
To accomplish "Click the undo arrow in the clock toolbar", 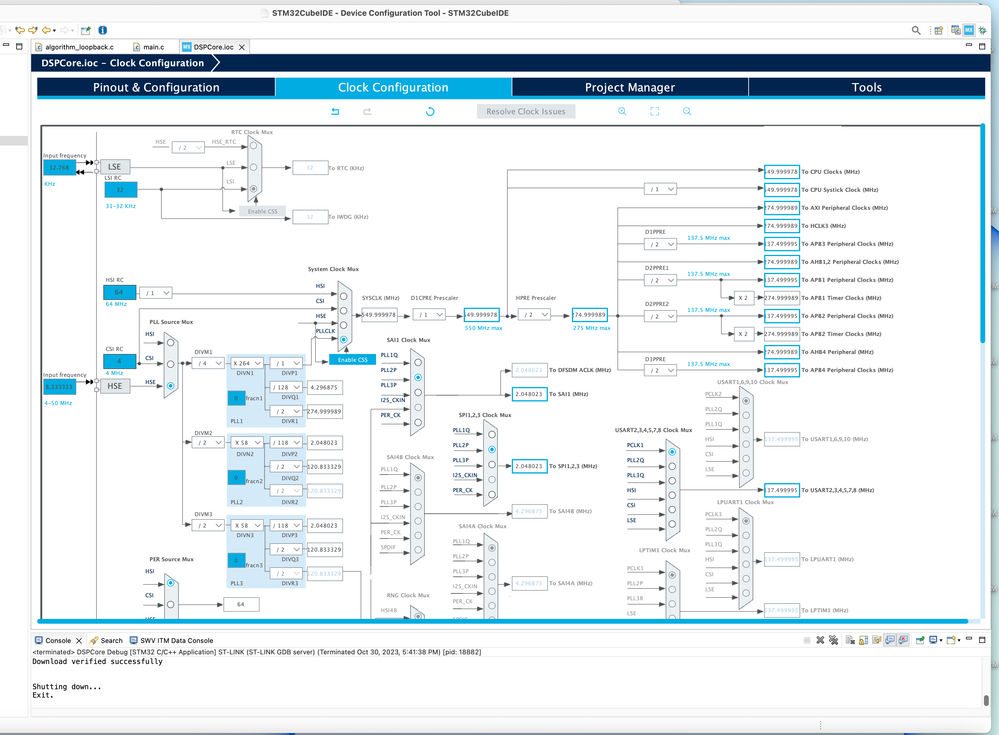I will (x=335, y=111).
